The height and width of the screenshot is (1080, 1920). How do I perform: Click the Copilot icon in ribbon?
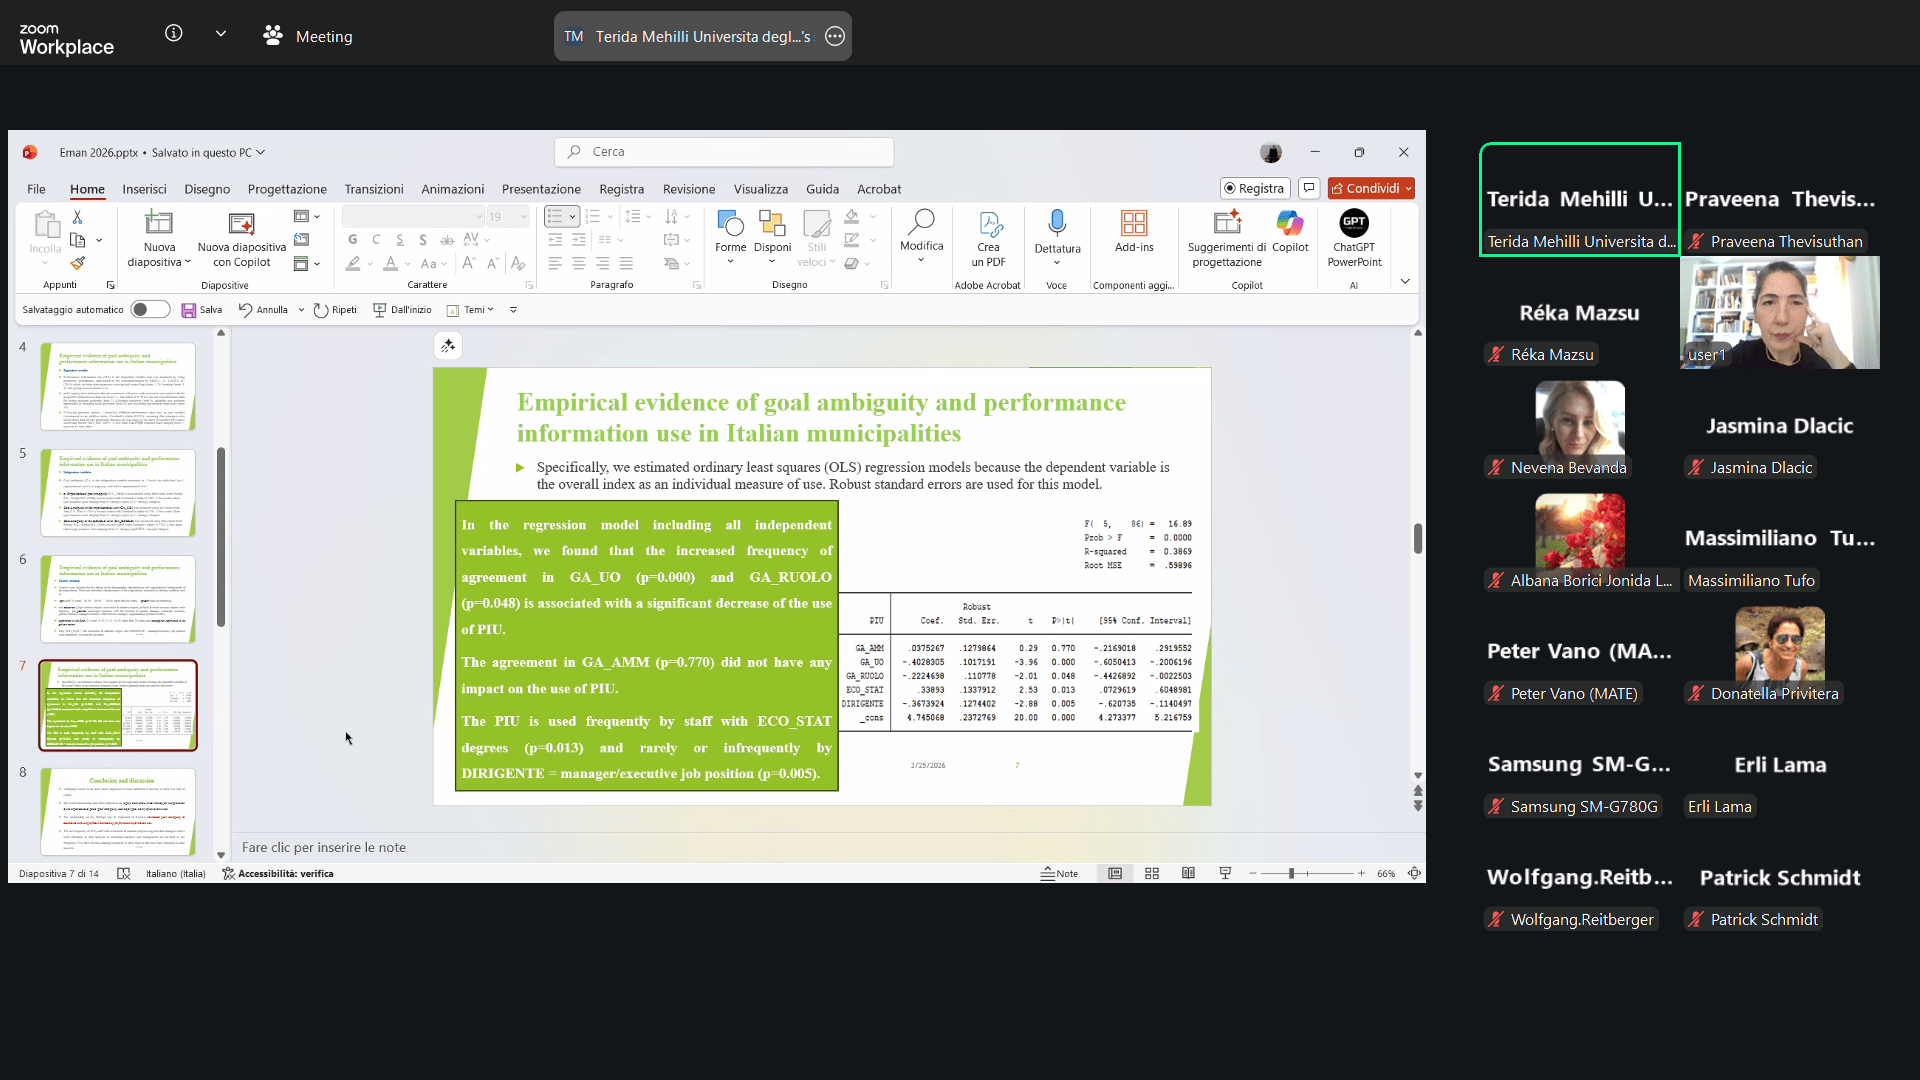[x=1290, y=223]
